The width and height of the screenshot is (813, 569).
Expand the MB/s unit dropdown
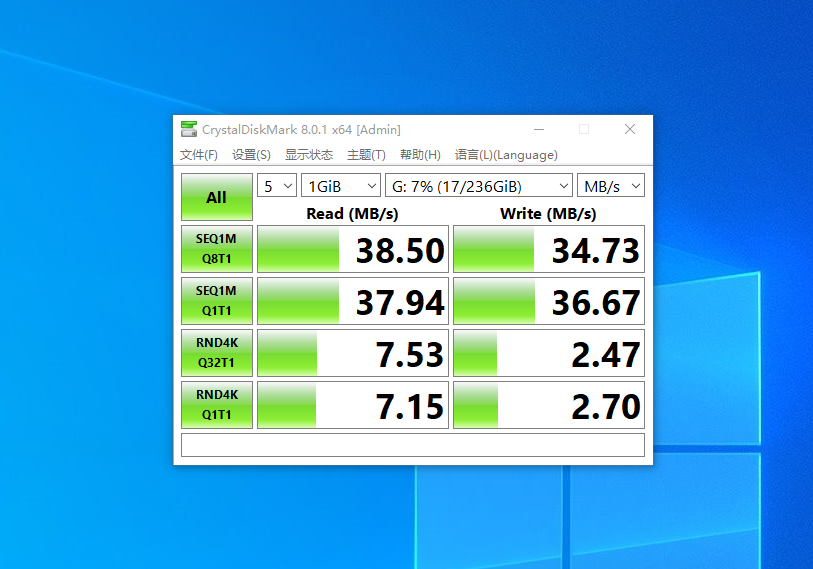[x=611, y=186]
